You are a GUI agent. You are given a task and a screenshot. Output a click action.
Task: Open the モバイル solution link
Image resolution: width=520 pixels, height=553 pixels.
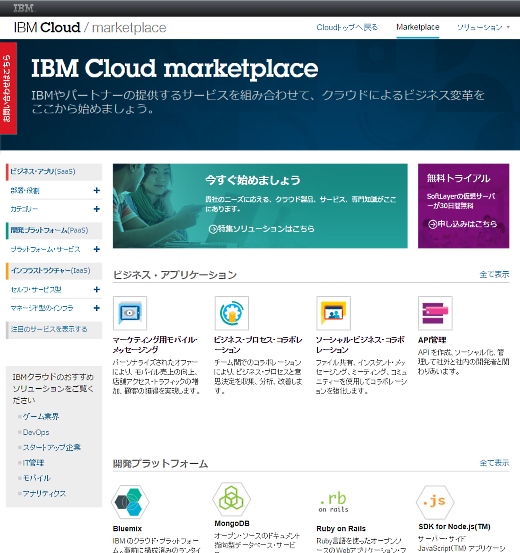coord(36,478)
